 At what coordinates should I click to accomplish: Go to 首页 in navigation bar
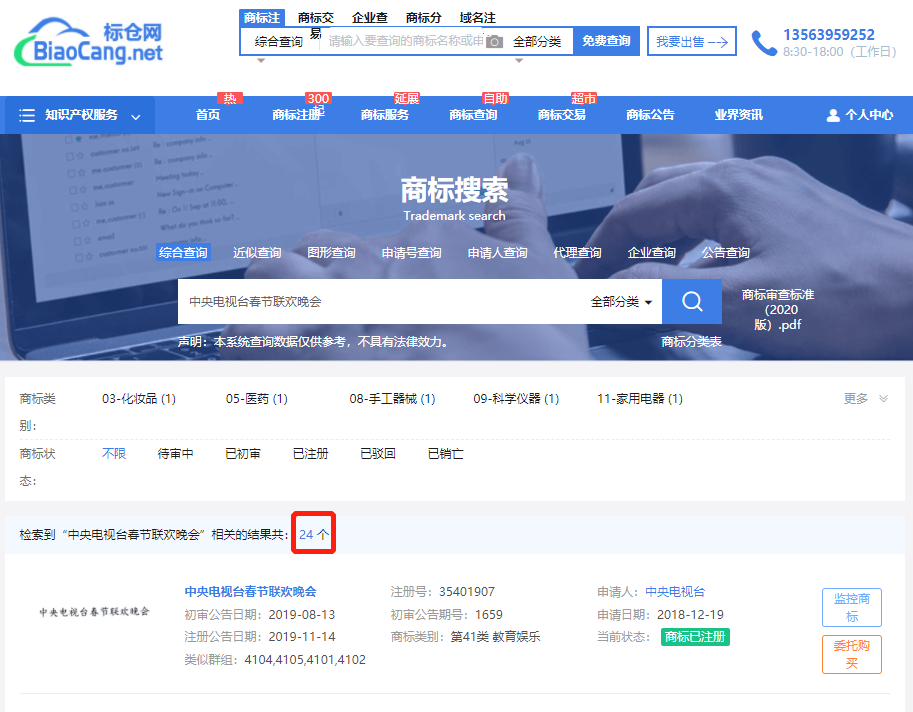[x=208, y=115]
